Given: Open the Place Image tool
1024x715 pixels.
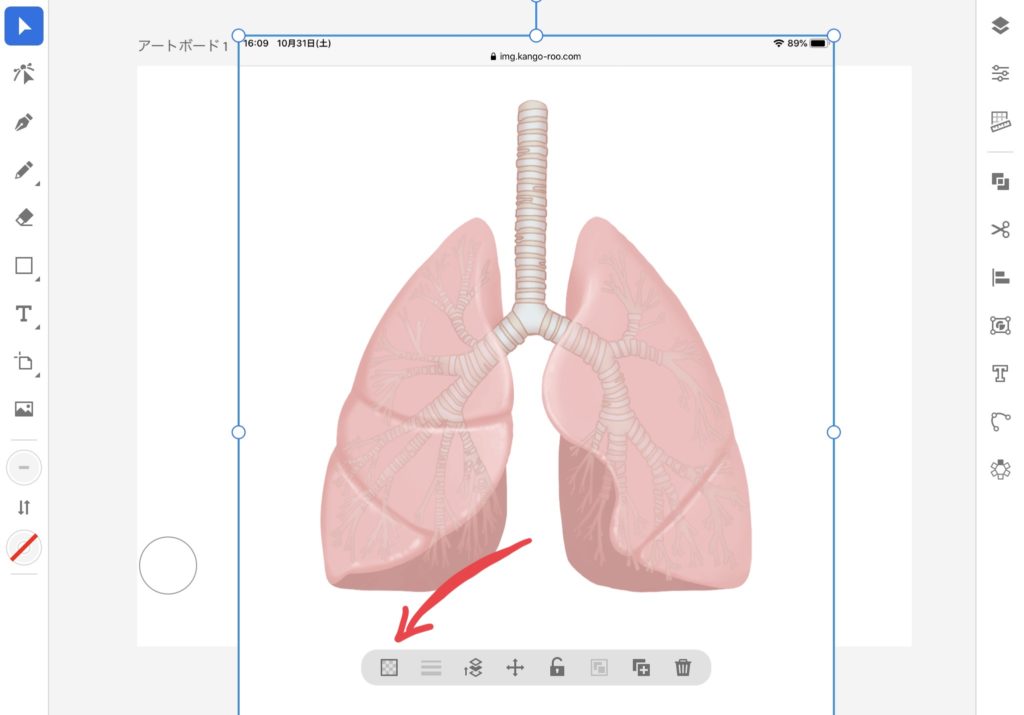Looking at the screenshot, I should pos(24,409).
